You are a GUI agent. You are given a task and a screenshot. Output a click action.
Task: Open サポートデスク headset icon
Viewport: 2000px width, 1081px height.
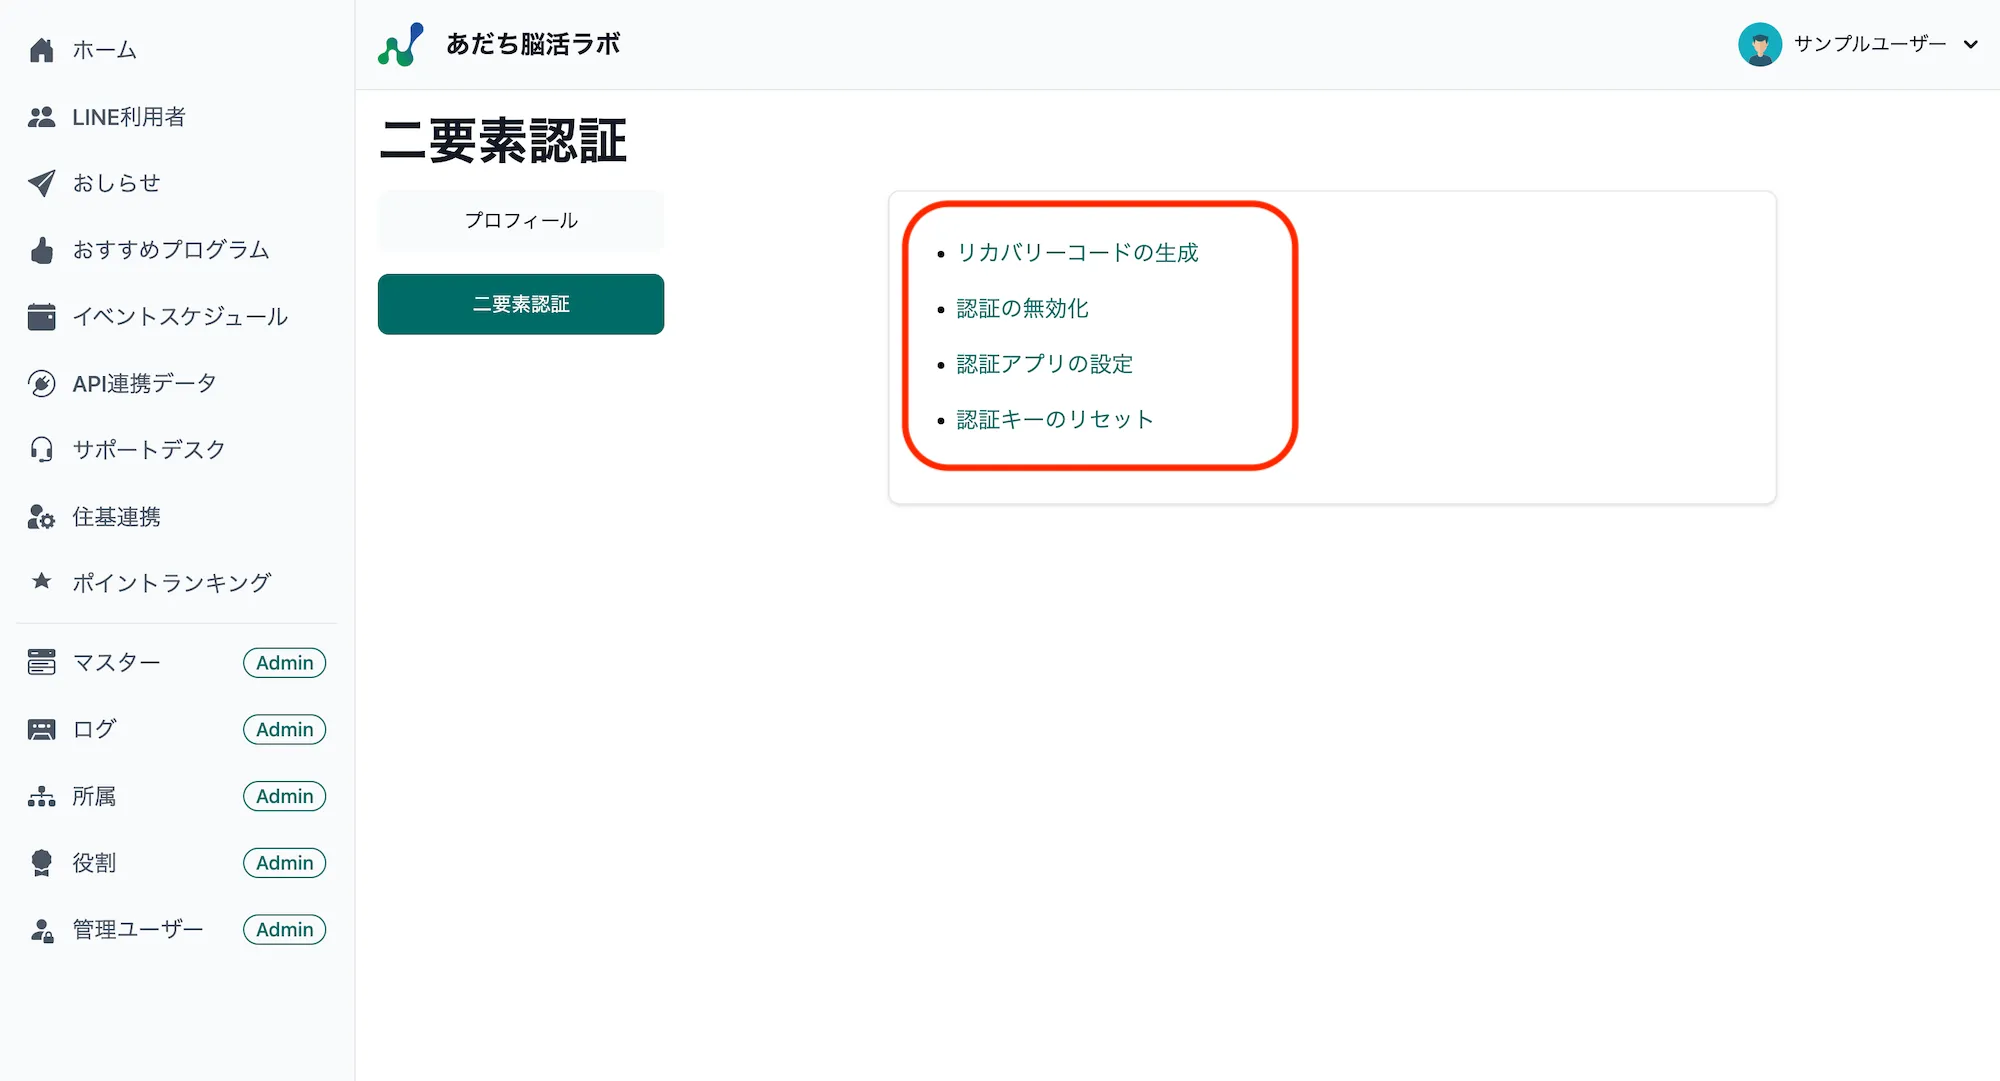coord(41,449)
